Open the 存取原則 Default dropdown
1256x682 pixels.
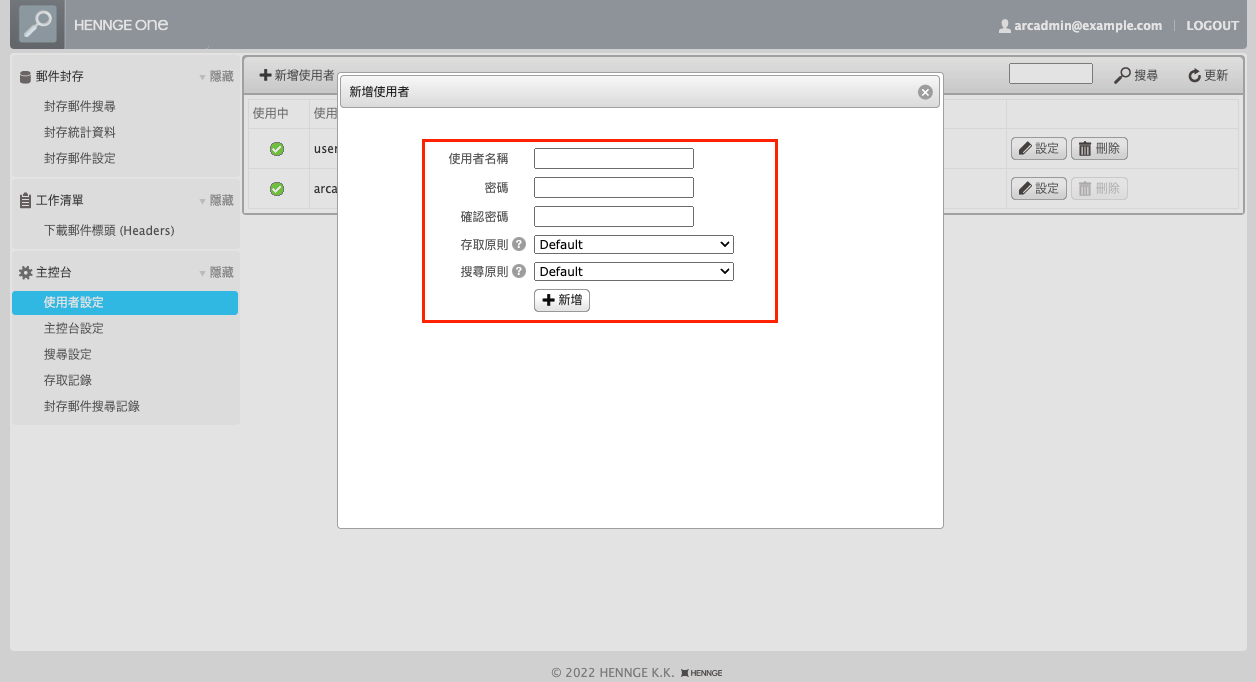634,244
